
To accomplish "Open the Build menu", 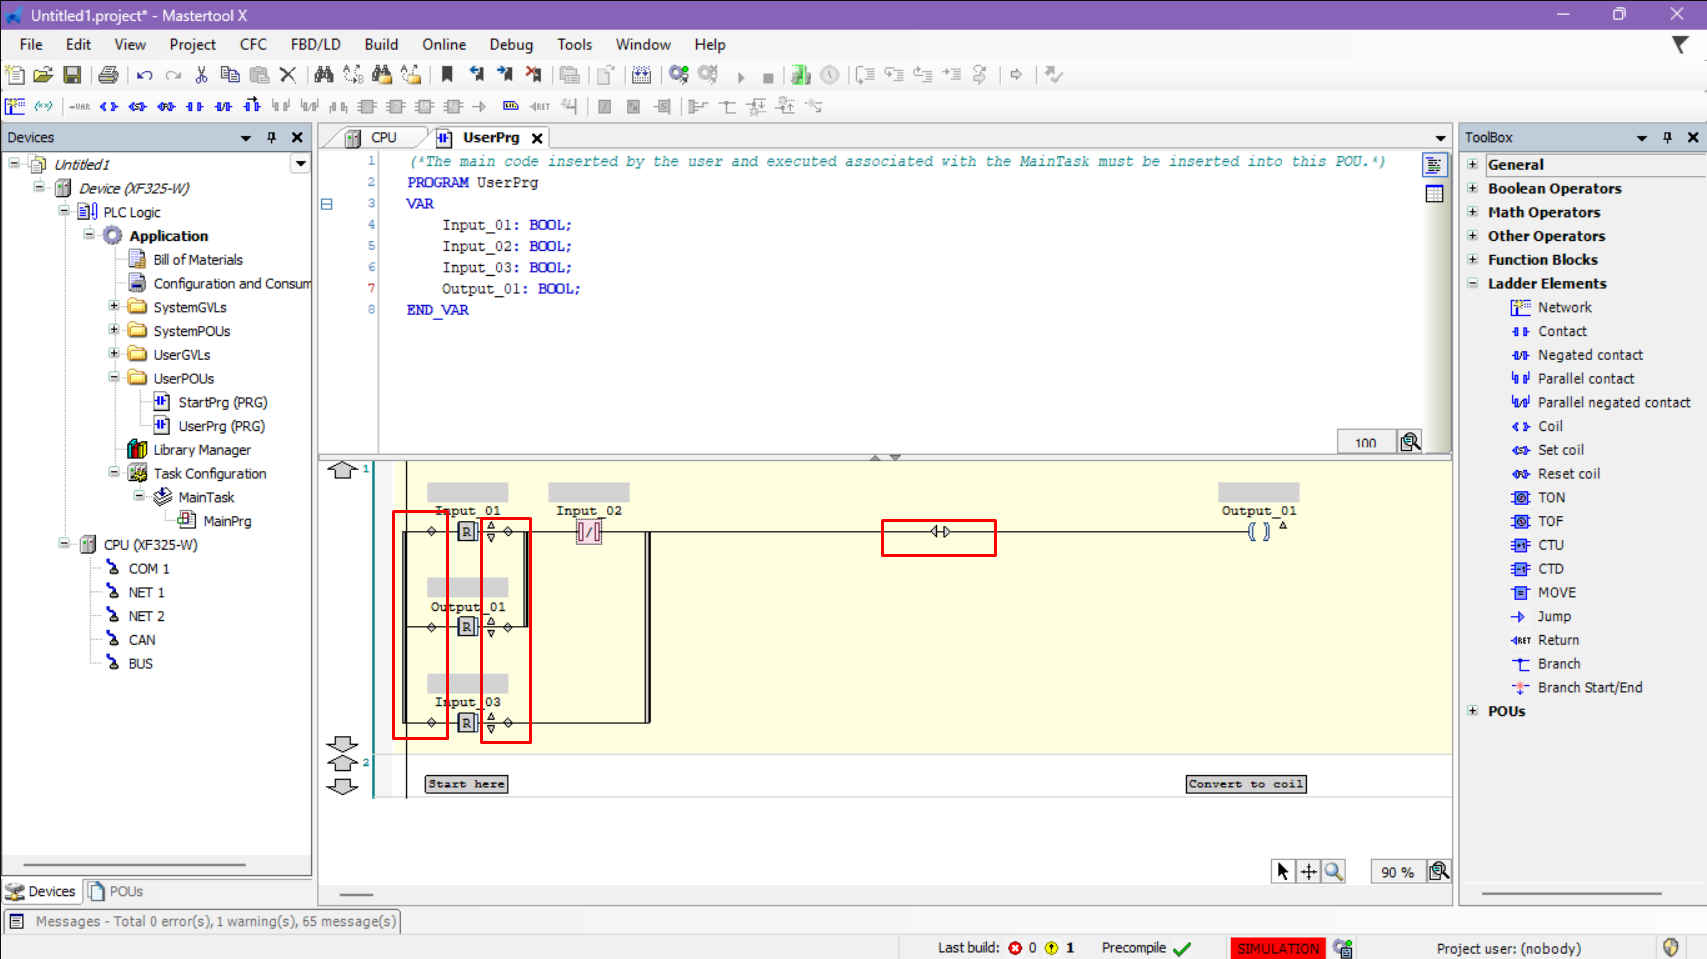I will 381,44.
